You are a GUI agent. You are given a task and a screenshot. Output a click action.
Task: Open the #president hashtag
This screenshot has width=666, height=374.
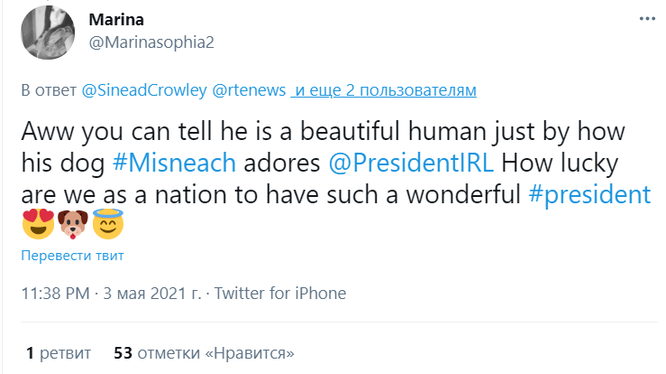(x=590, y=195)
